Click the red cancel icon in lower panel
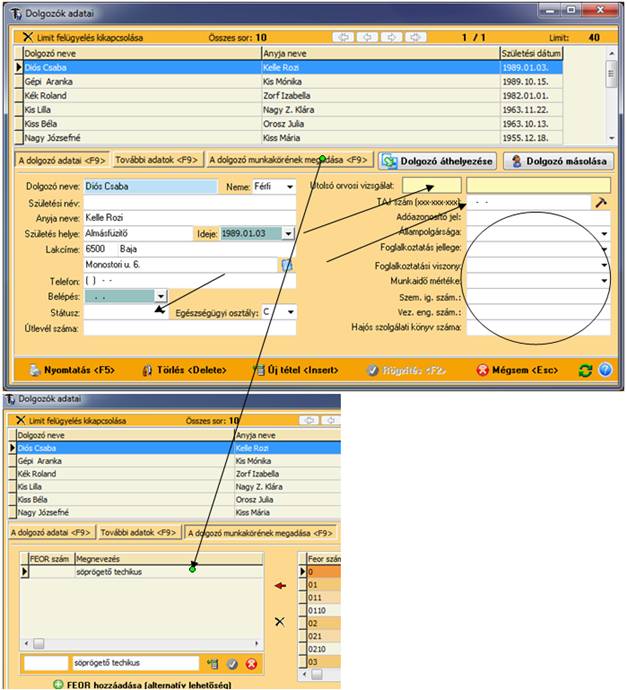Viewport: 627px width, 690px height. point(251,664)
